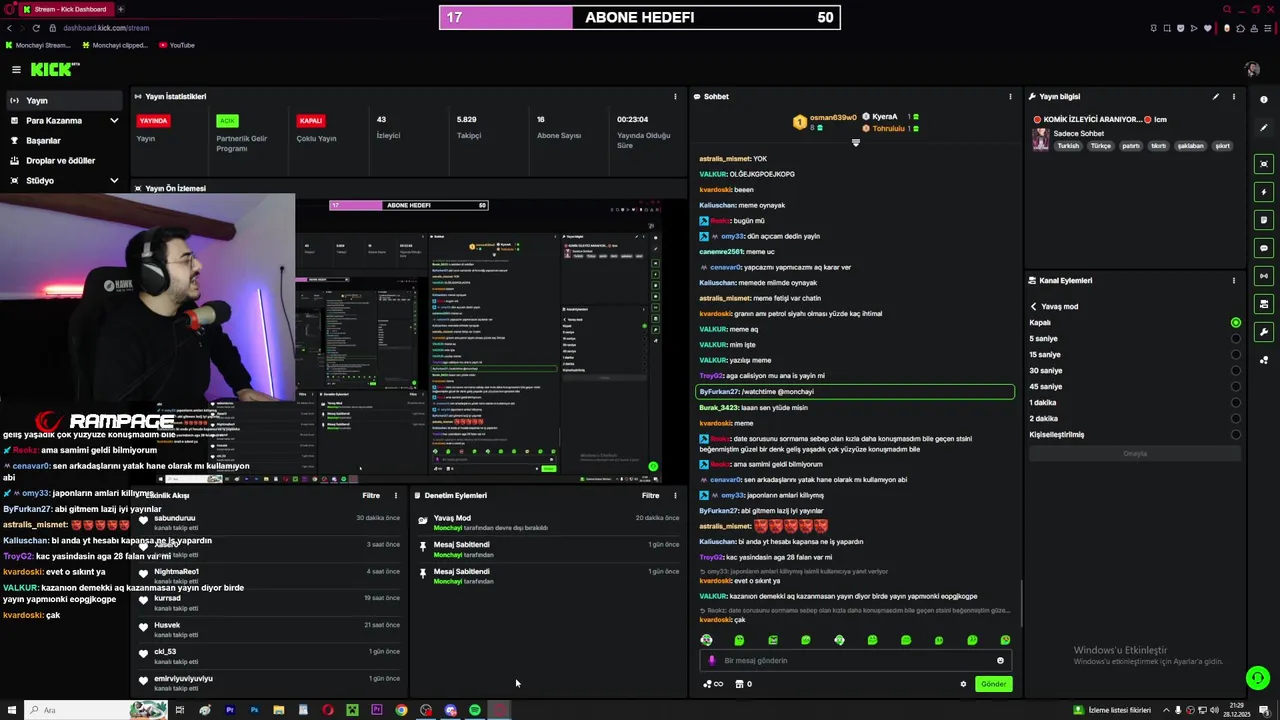Click the stream category thumbnail image
This screenshot has height=720, width=1280.
(x=1041, y=139)
